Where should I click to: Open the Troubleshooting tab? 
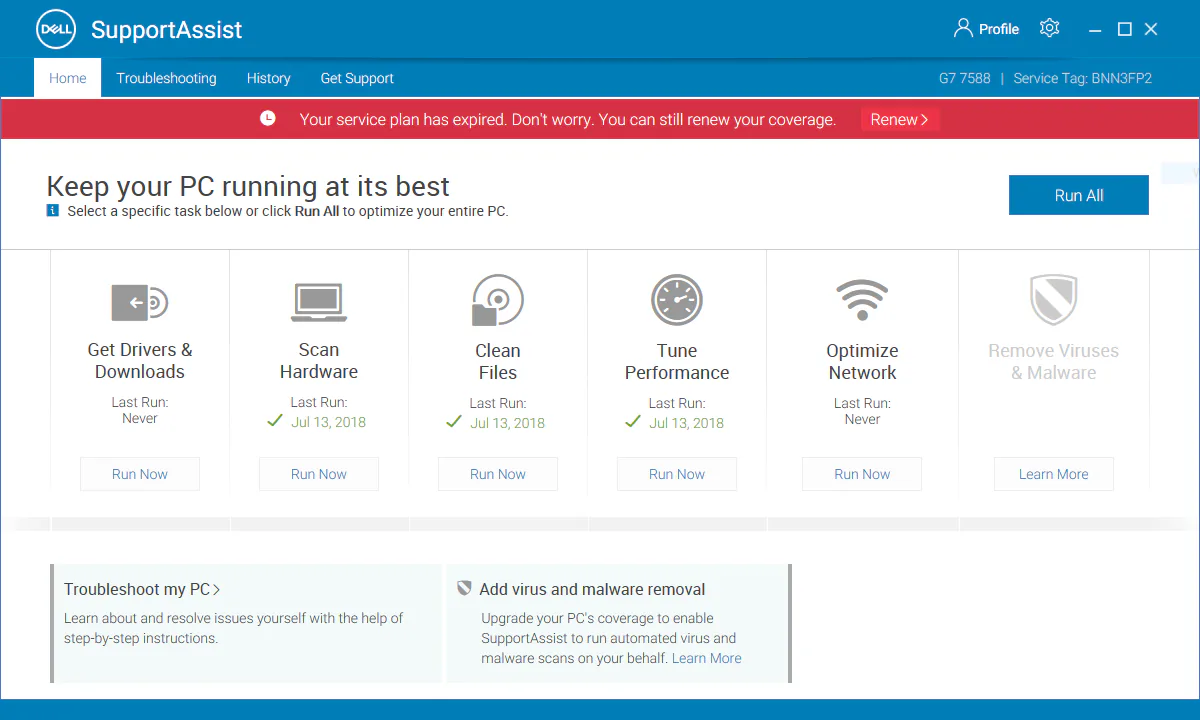[166, 78]
